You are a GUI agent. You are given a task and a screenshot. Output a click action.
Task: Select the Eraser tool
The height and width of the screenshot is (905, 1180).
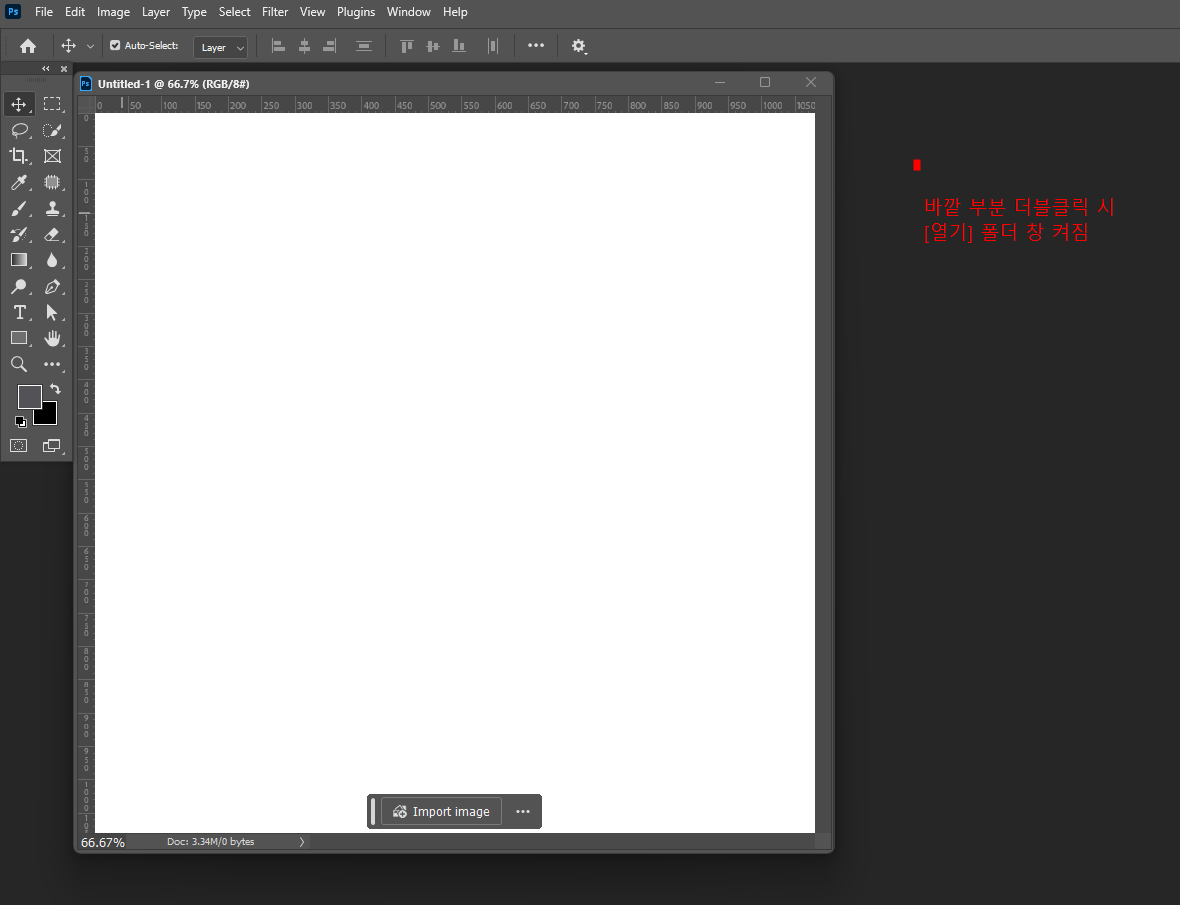52,234
